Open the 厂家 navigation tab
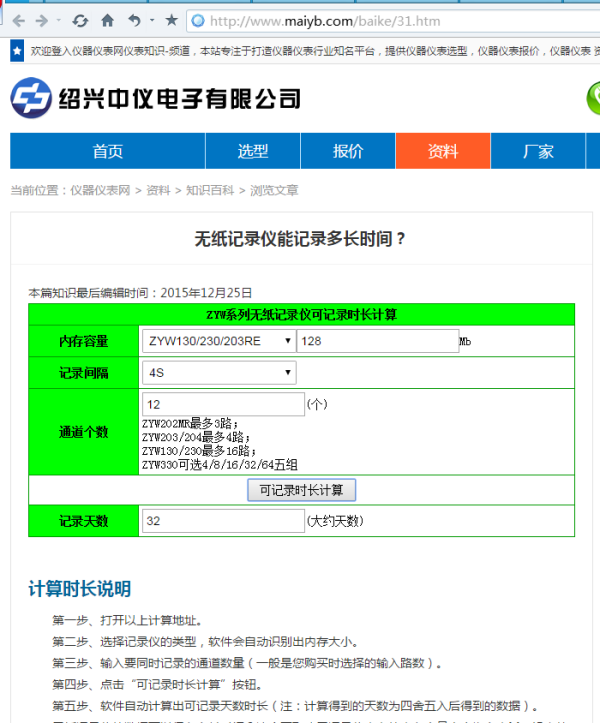The height and width of the screenshot is (723, 600). click(x=538, y=151)
